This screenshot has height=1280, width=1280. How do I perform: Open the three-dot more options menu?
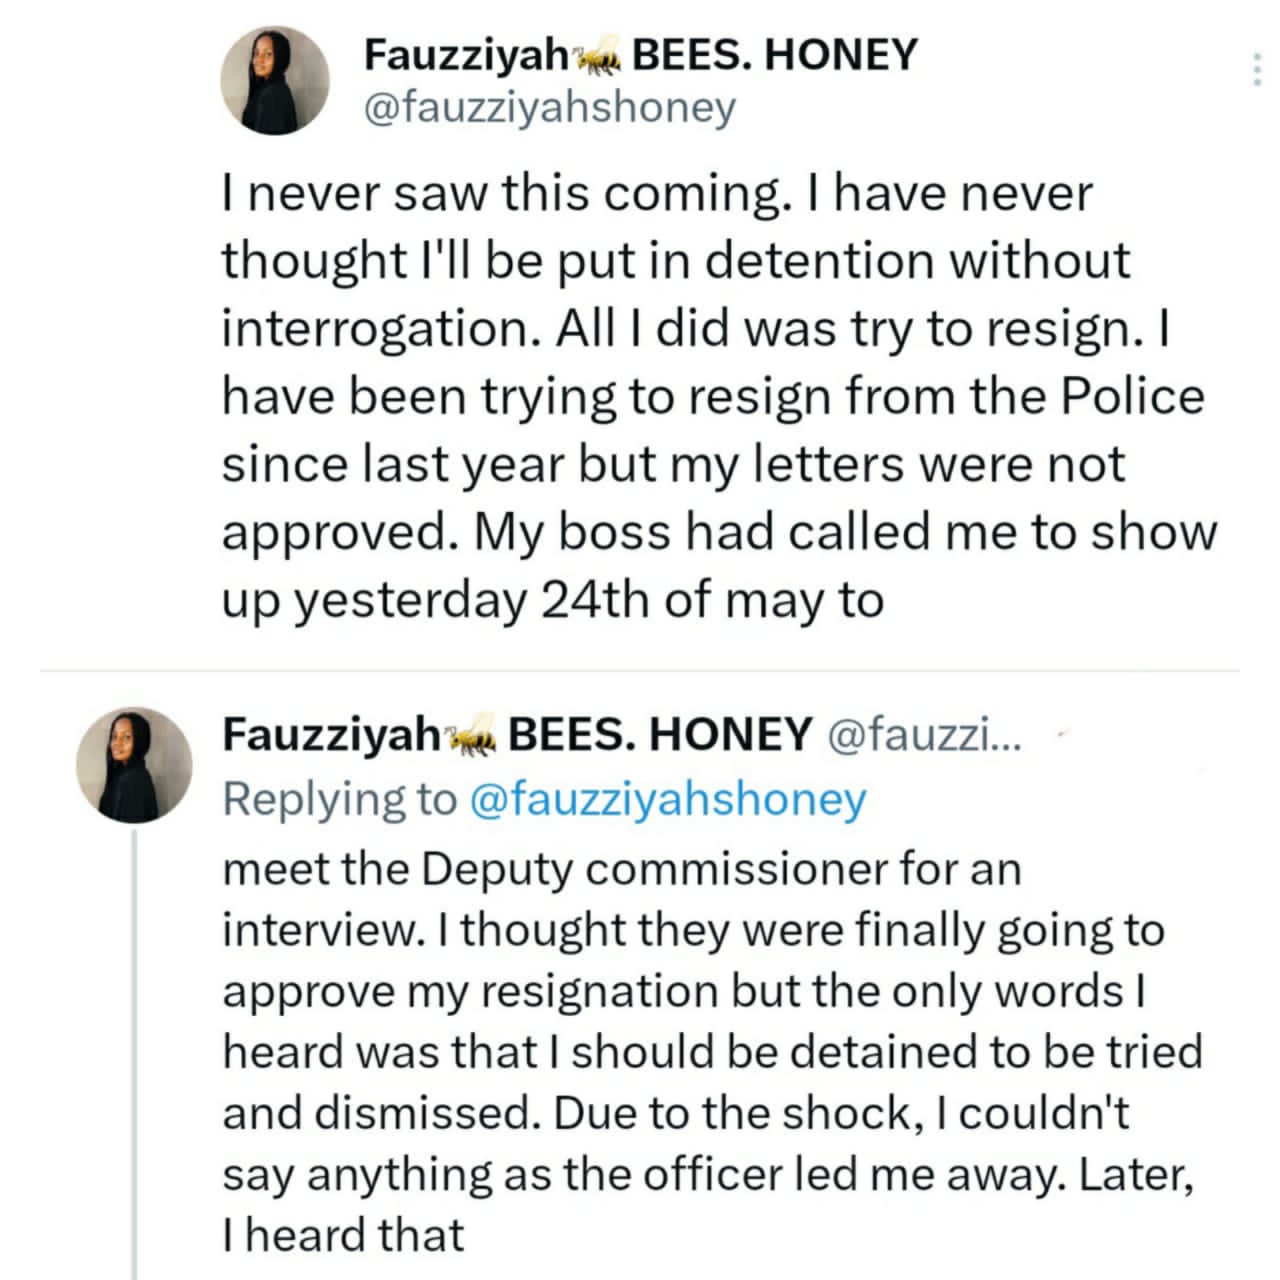coord(1257,69)
